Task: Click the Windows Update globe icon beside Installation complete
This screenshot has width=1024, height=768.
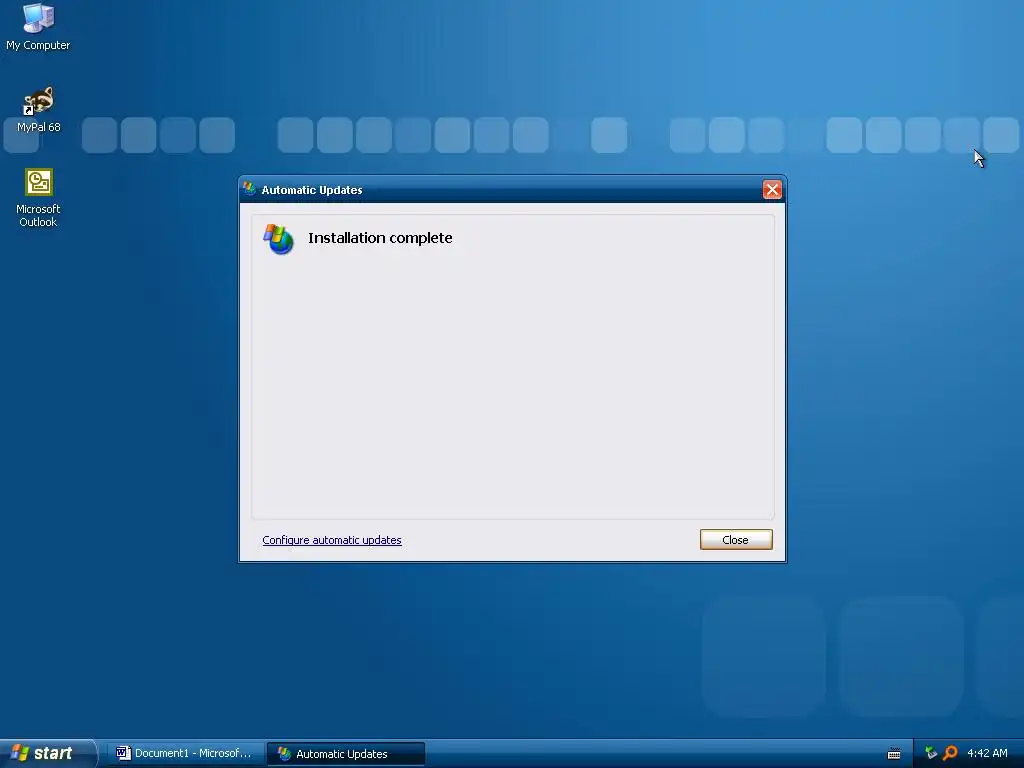Action: 278,239
